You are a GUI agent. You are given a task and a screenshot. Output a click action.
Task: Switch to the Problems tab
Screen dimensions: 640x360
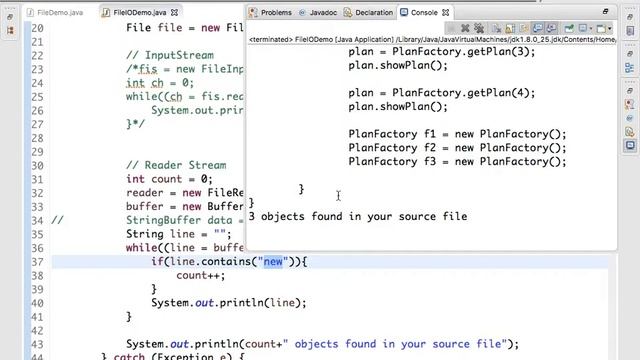(271, 13)
